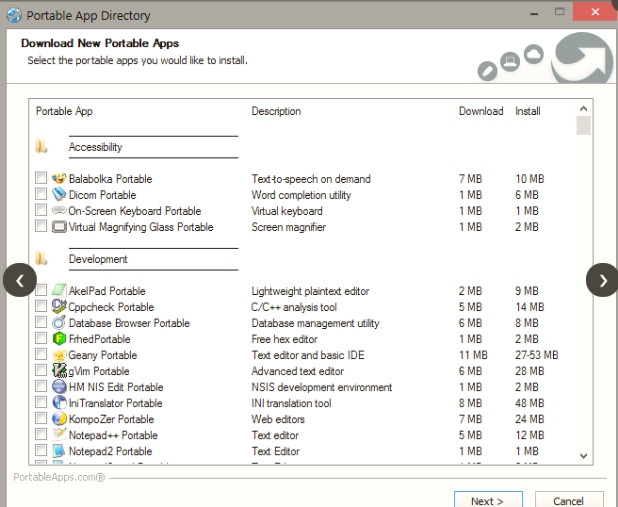Enable the IniTranslator Portable checkbox

point(41,402)
